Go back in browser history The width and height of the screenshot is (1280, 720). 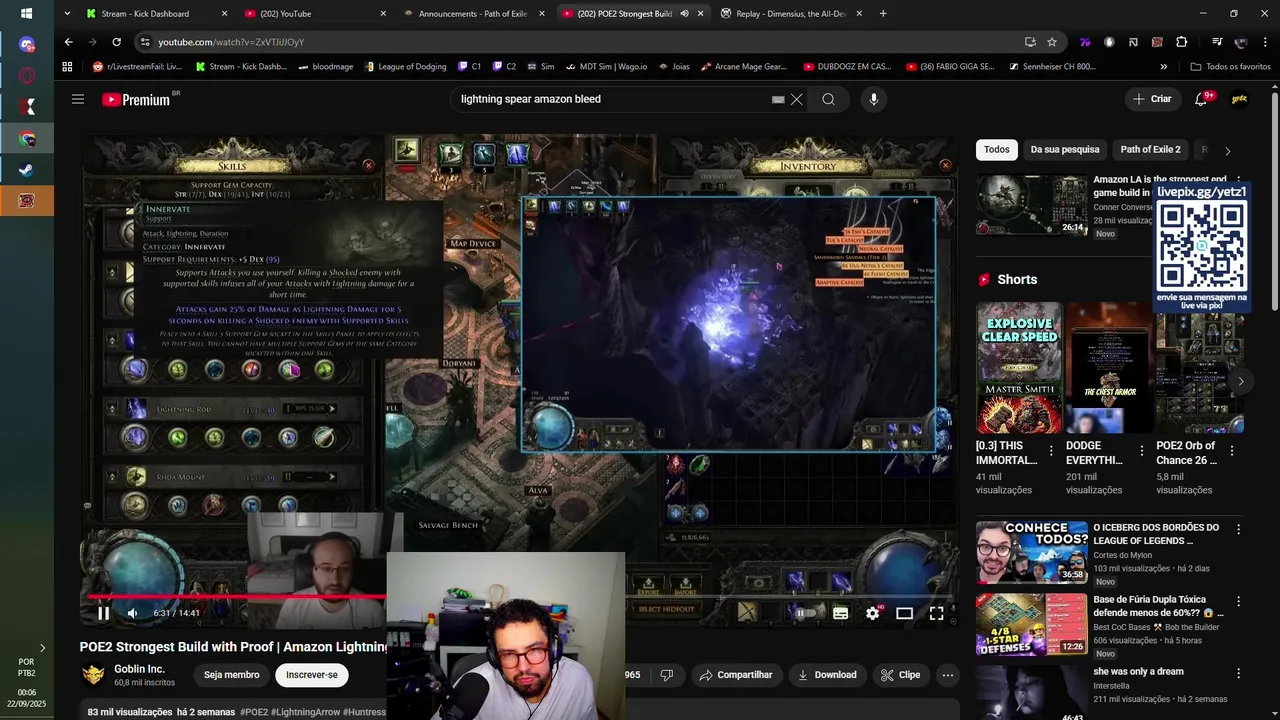point(68,42)
